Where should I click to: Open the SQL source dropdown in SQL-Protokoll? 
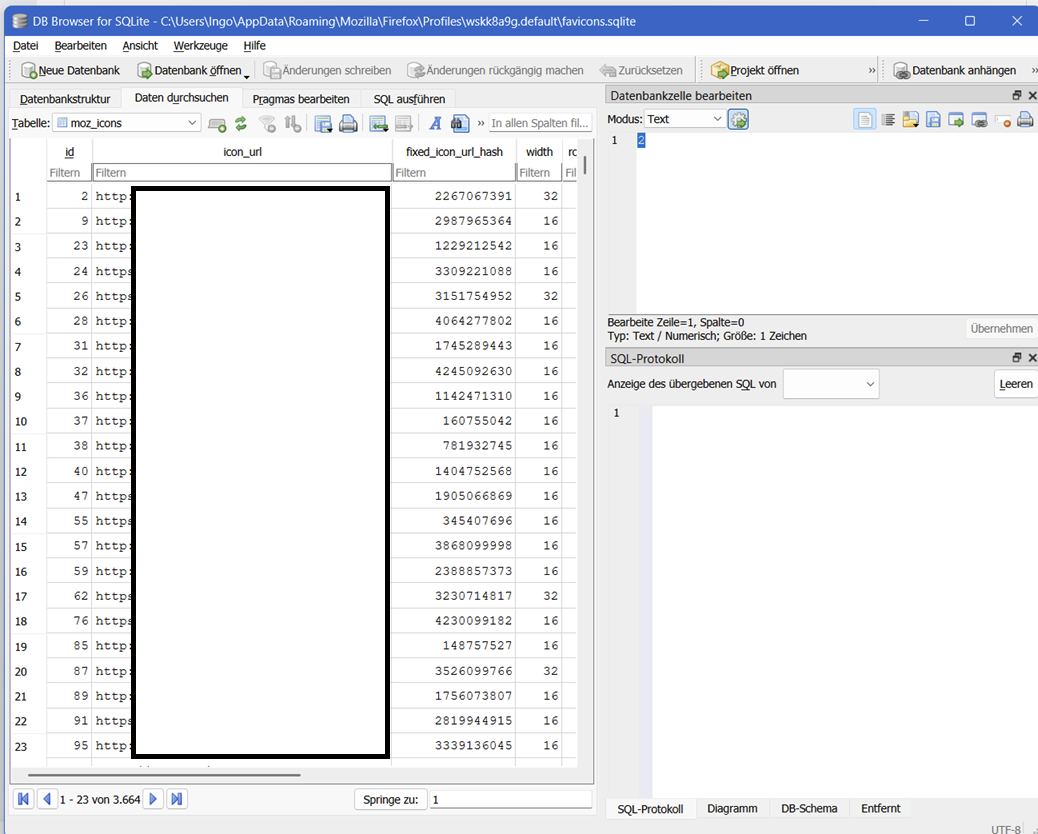(830, 384)
